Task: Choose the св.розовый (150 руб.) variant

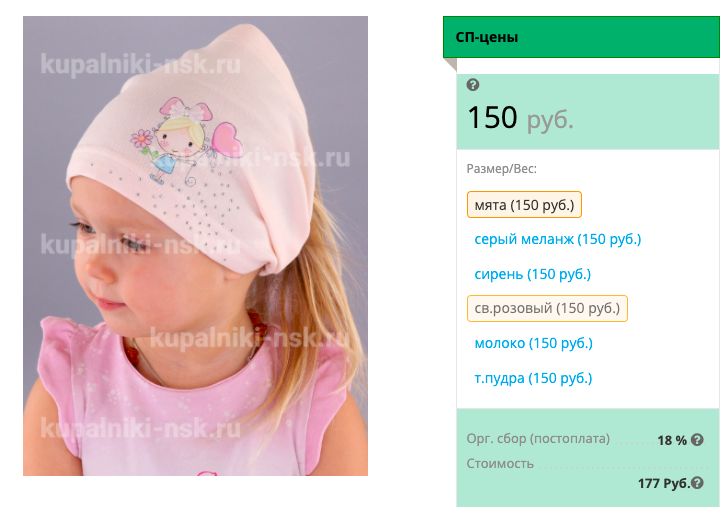Action: pos(547,308)
